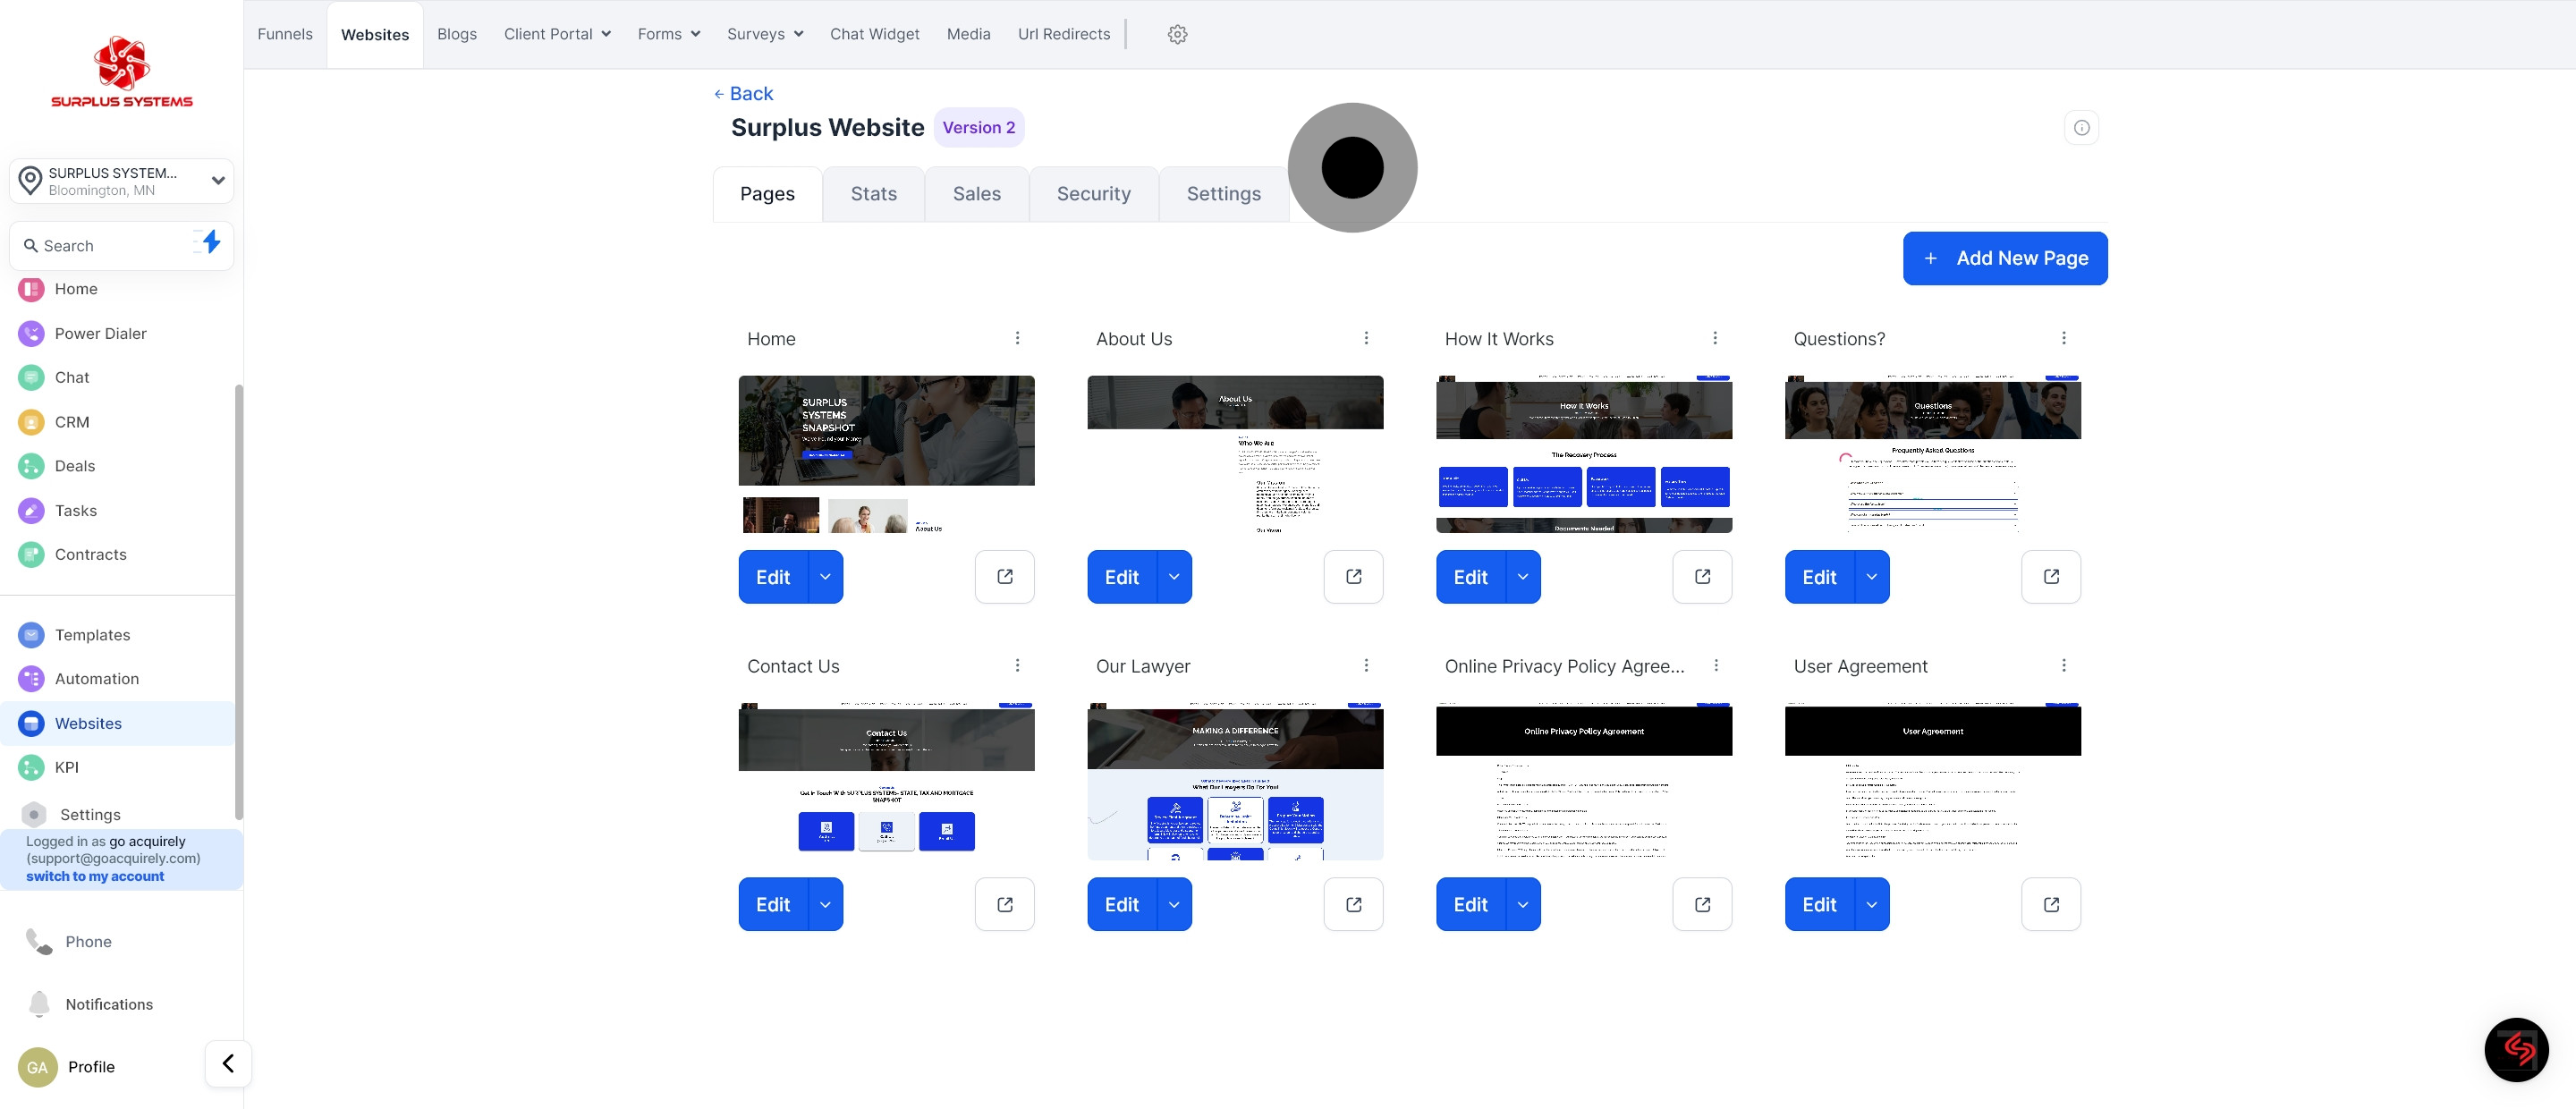Open three-dot menu for About Us page
Screen dimensions: 2576x1109
coord(1366,338)
